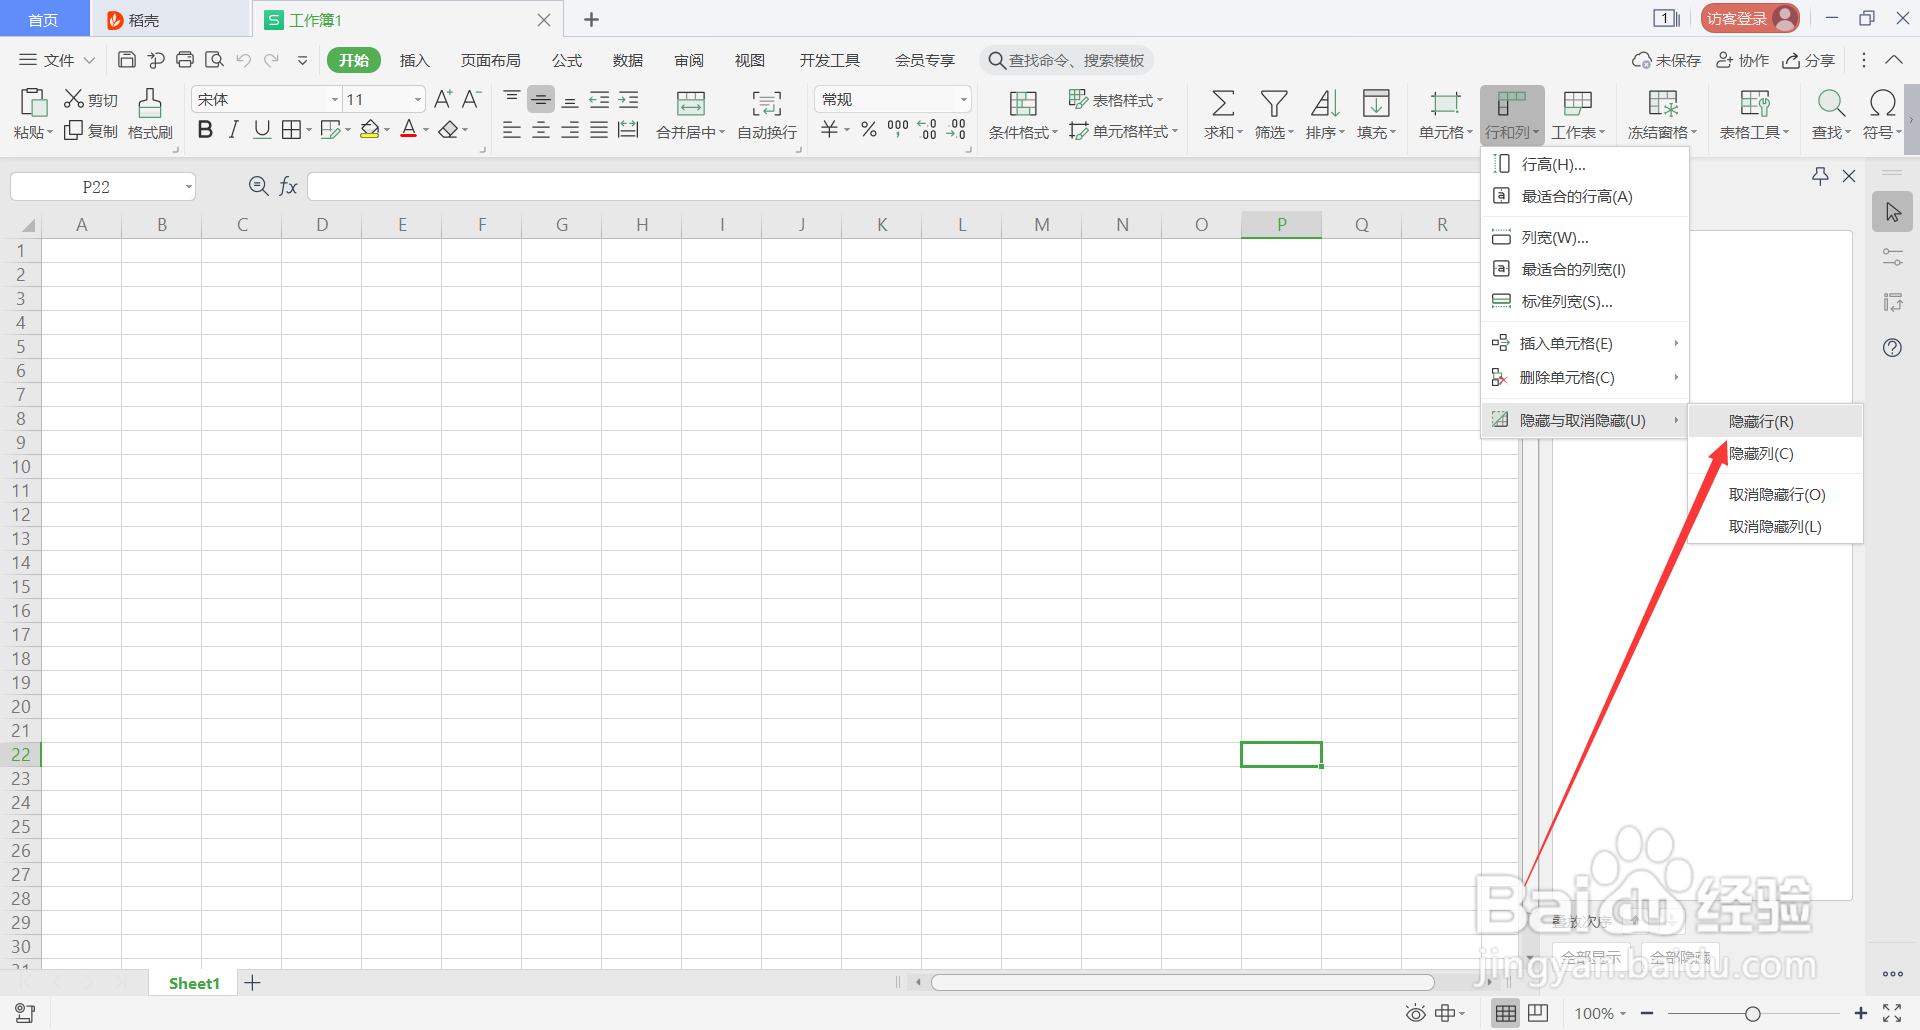Choose 取消隐藏行(O)
1920x1030 pixels.
[1775, 494]
